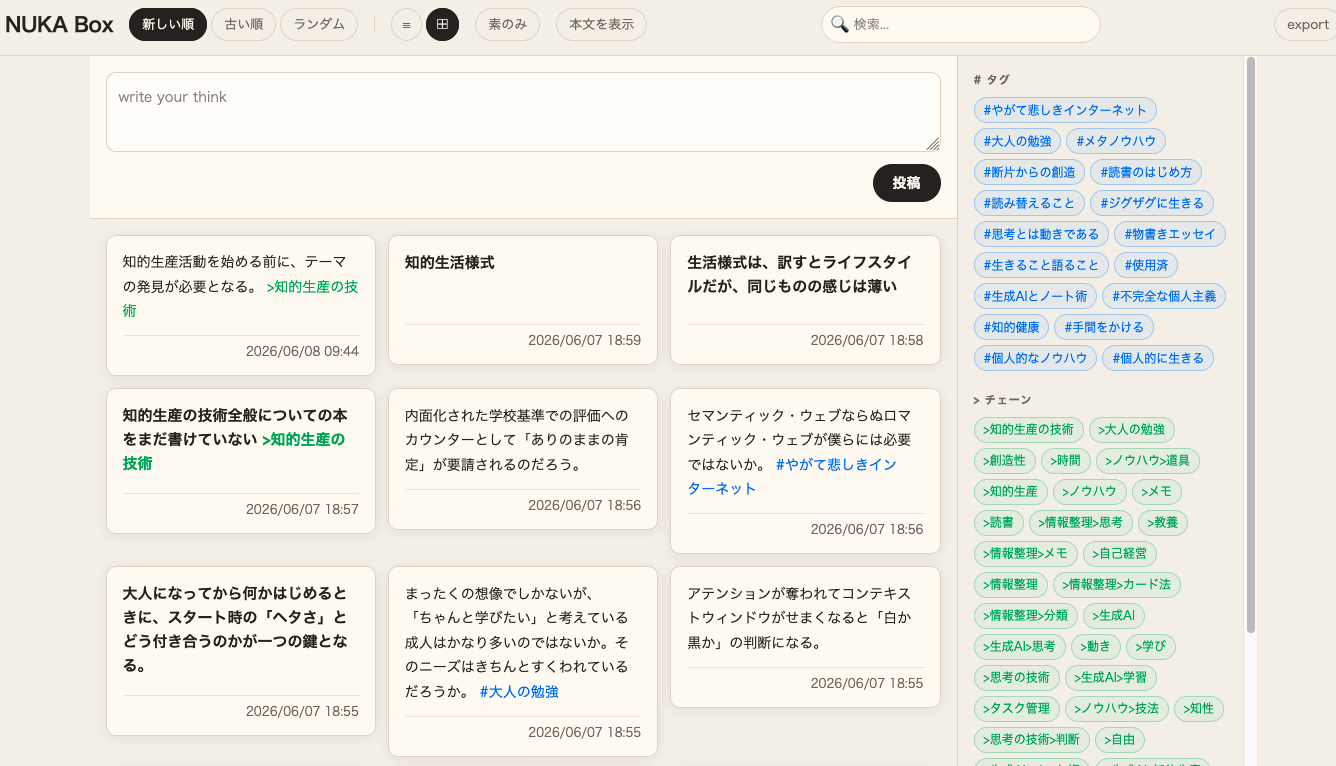This screenshot has width=1336, height=766.
Task: Switch to grid view icon
Action: [x=442, y=24]
